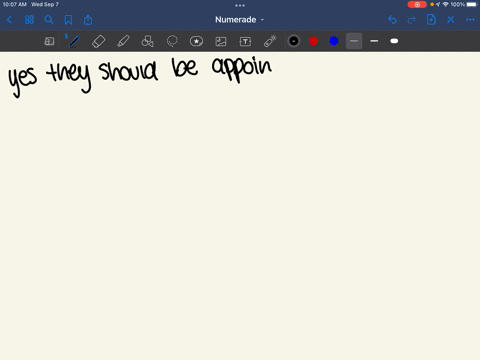Close the document with X

[x=451, y=20]
